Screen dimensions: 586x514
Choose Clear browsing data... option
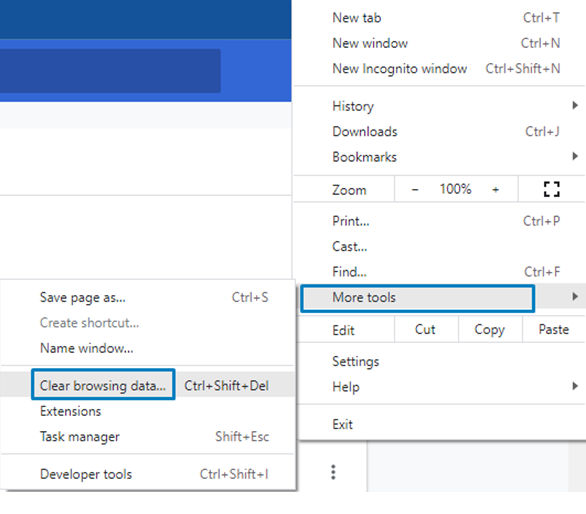tap(103, 385)
